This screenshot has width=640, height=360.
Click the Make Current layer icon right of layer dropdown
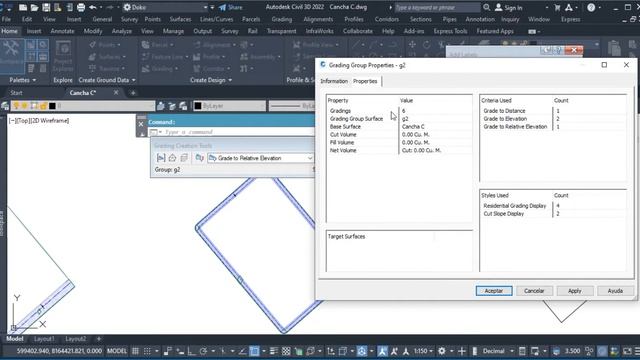click(161, 106)
